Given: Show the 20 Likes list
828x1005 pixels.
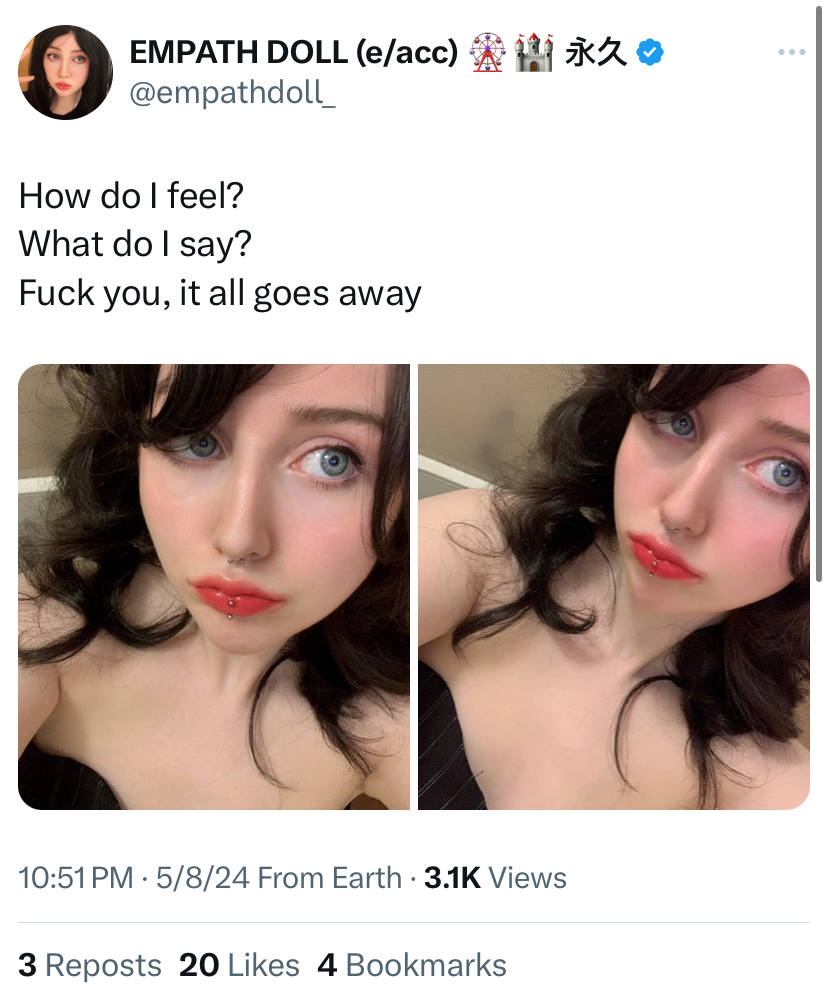Looking at the screenshot, I should pos(239,965).
